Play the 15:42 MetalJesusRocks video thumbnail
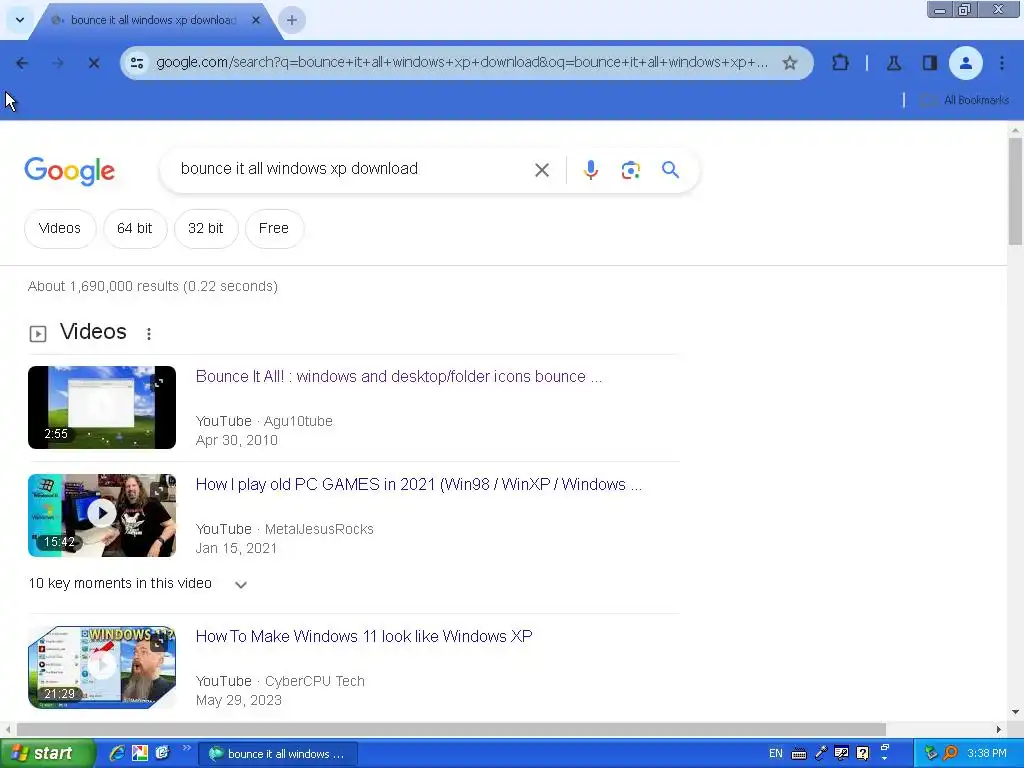1024x768 pixels. 102,515
